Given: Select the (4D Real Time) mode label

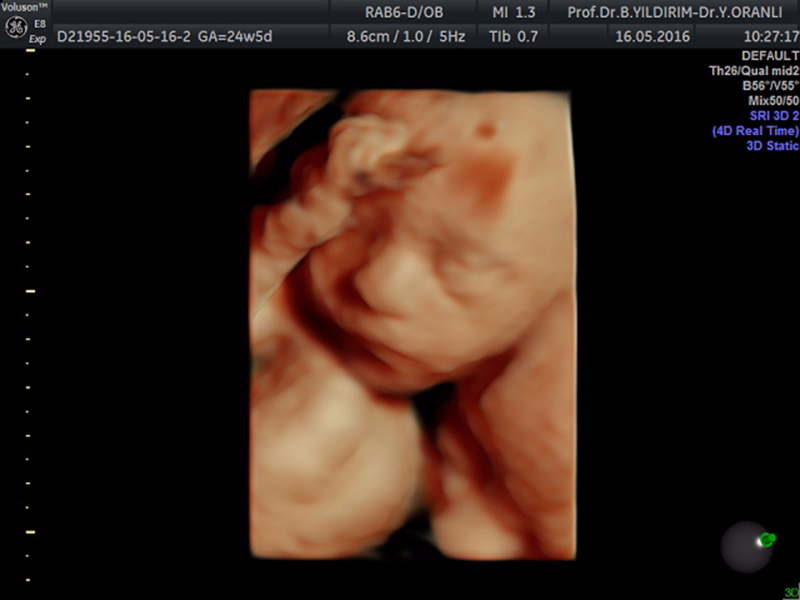Looking at the screenshot, I should [755, 131].
